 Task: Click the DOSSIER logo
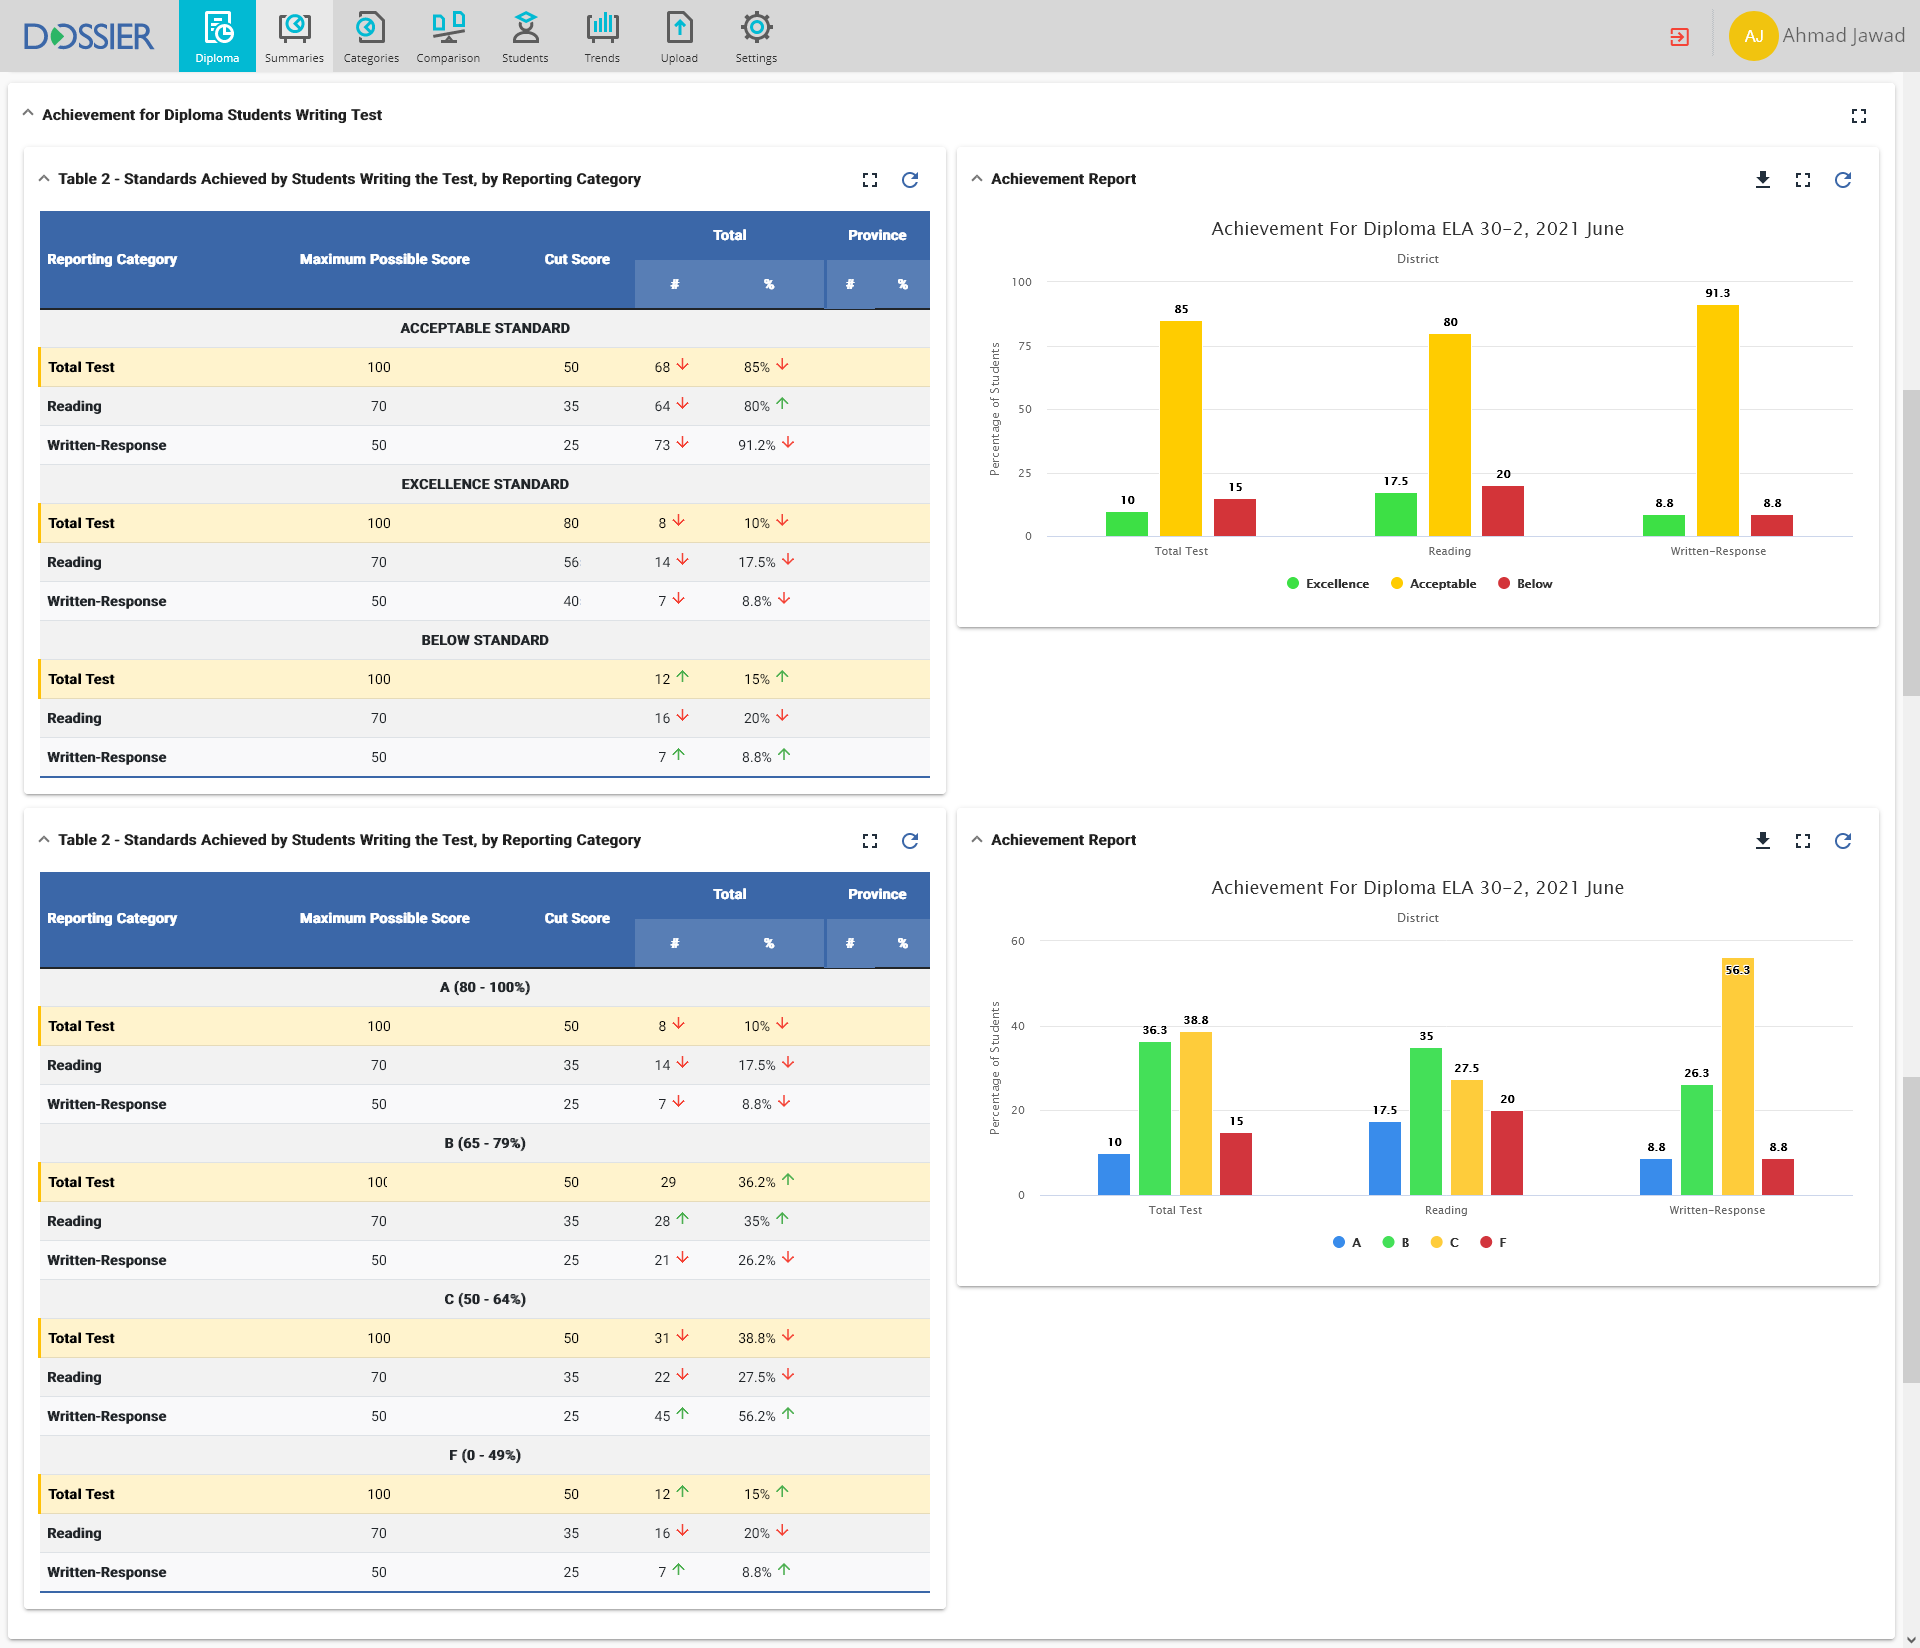pos(88,36)
